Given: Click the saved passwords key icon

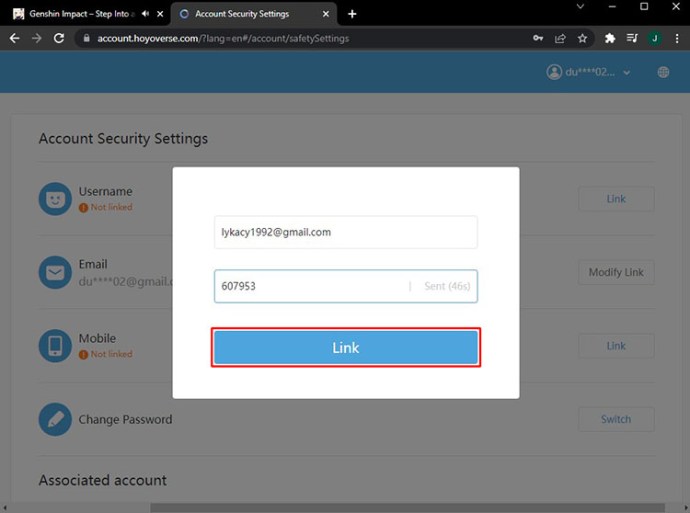Looking at the screenshot, I should pos(539,38).
